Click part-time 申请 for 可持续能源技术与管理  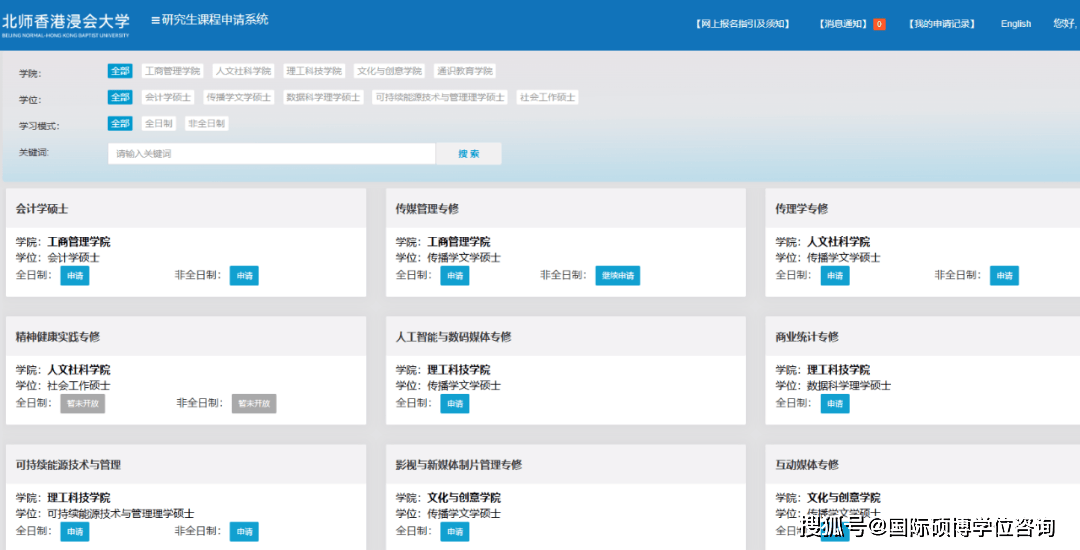244,531
